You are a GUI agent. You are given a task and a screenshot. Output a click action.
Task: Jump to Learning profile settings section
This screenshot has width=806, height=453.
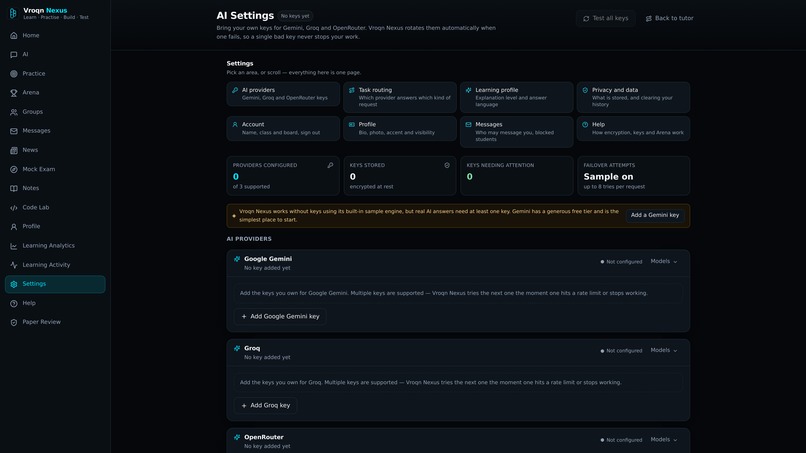(517, 97)
